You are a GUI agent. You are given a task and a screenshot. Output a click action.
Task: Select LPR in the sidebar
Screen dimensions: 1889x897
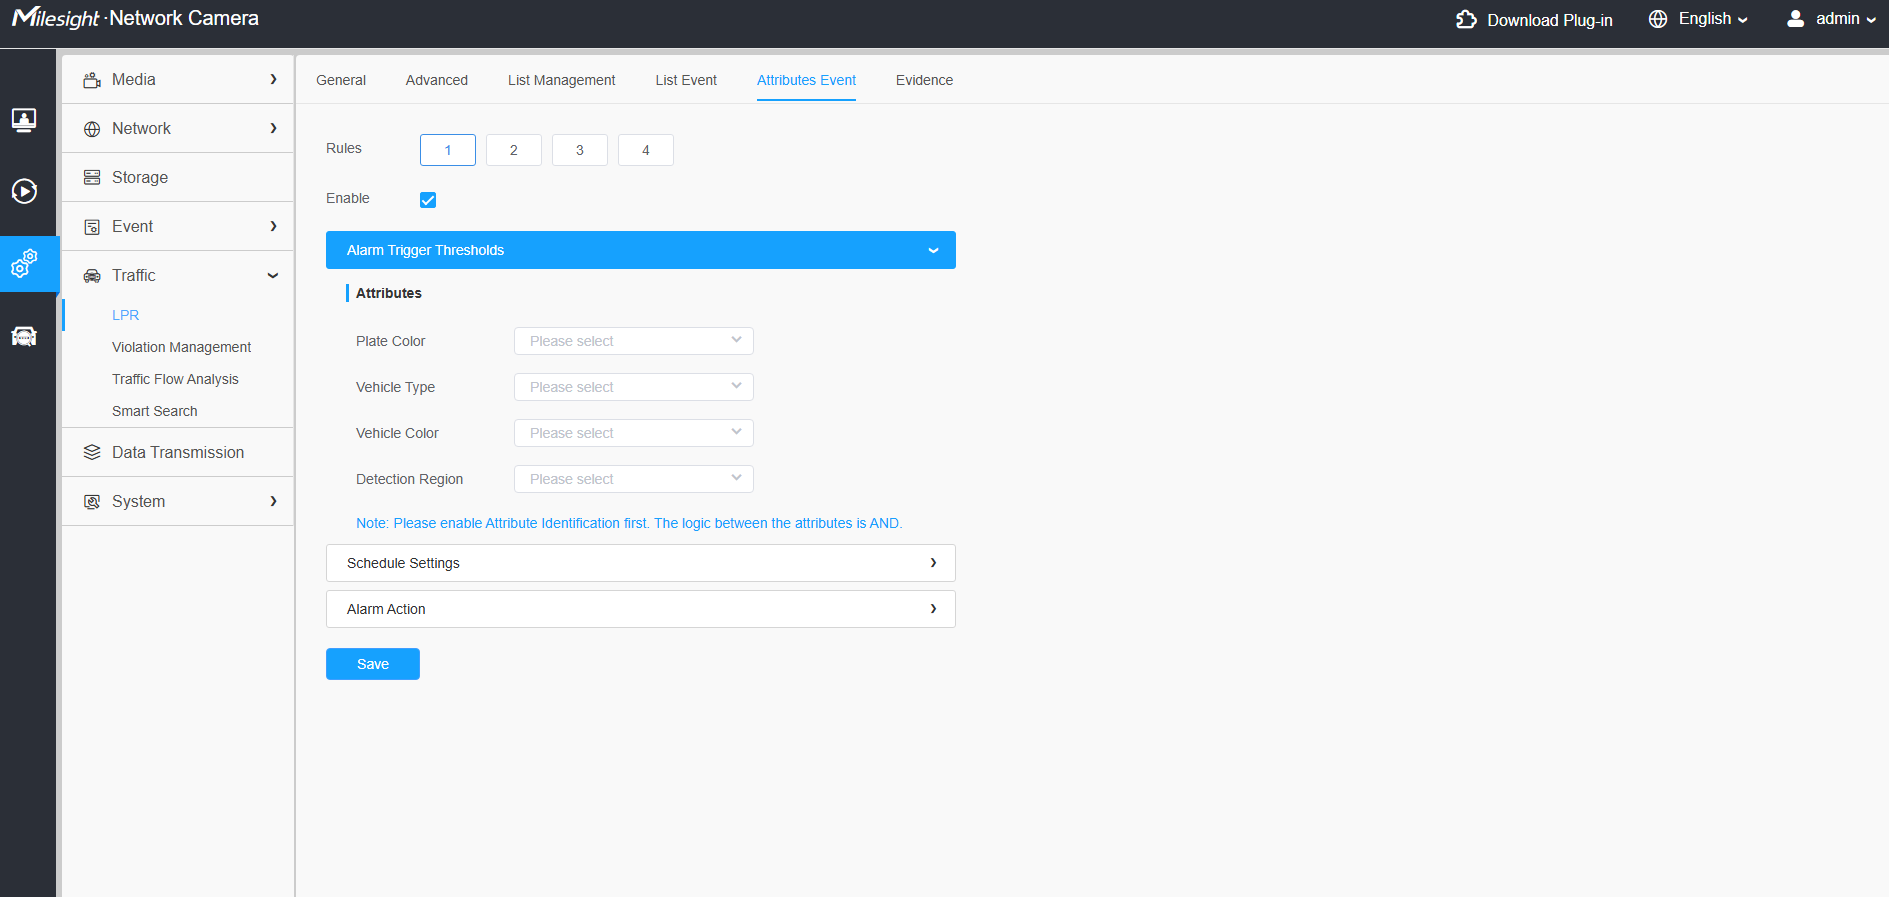pyautogui.click(x=126, y=315)
